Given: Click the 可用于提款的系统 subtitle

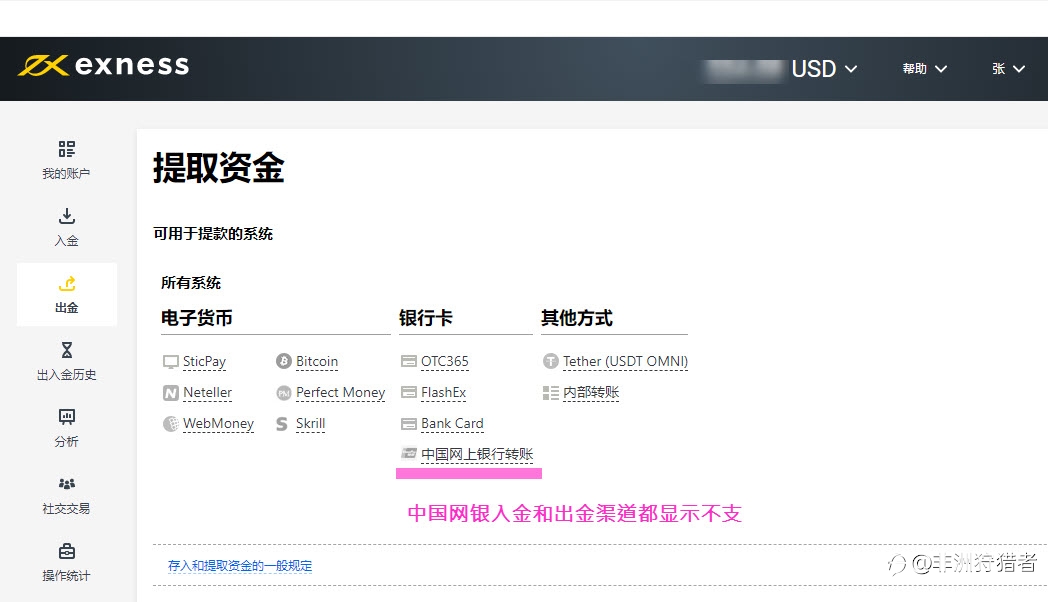Looking at the screenshot, I should pos(213,234).
